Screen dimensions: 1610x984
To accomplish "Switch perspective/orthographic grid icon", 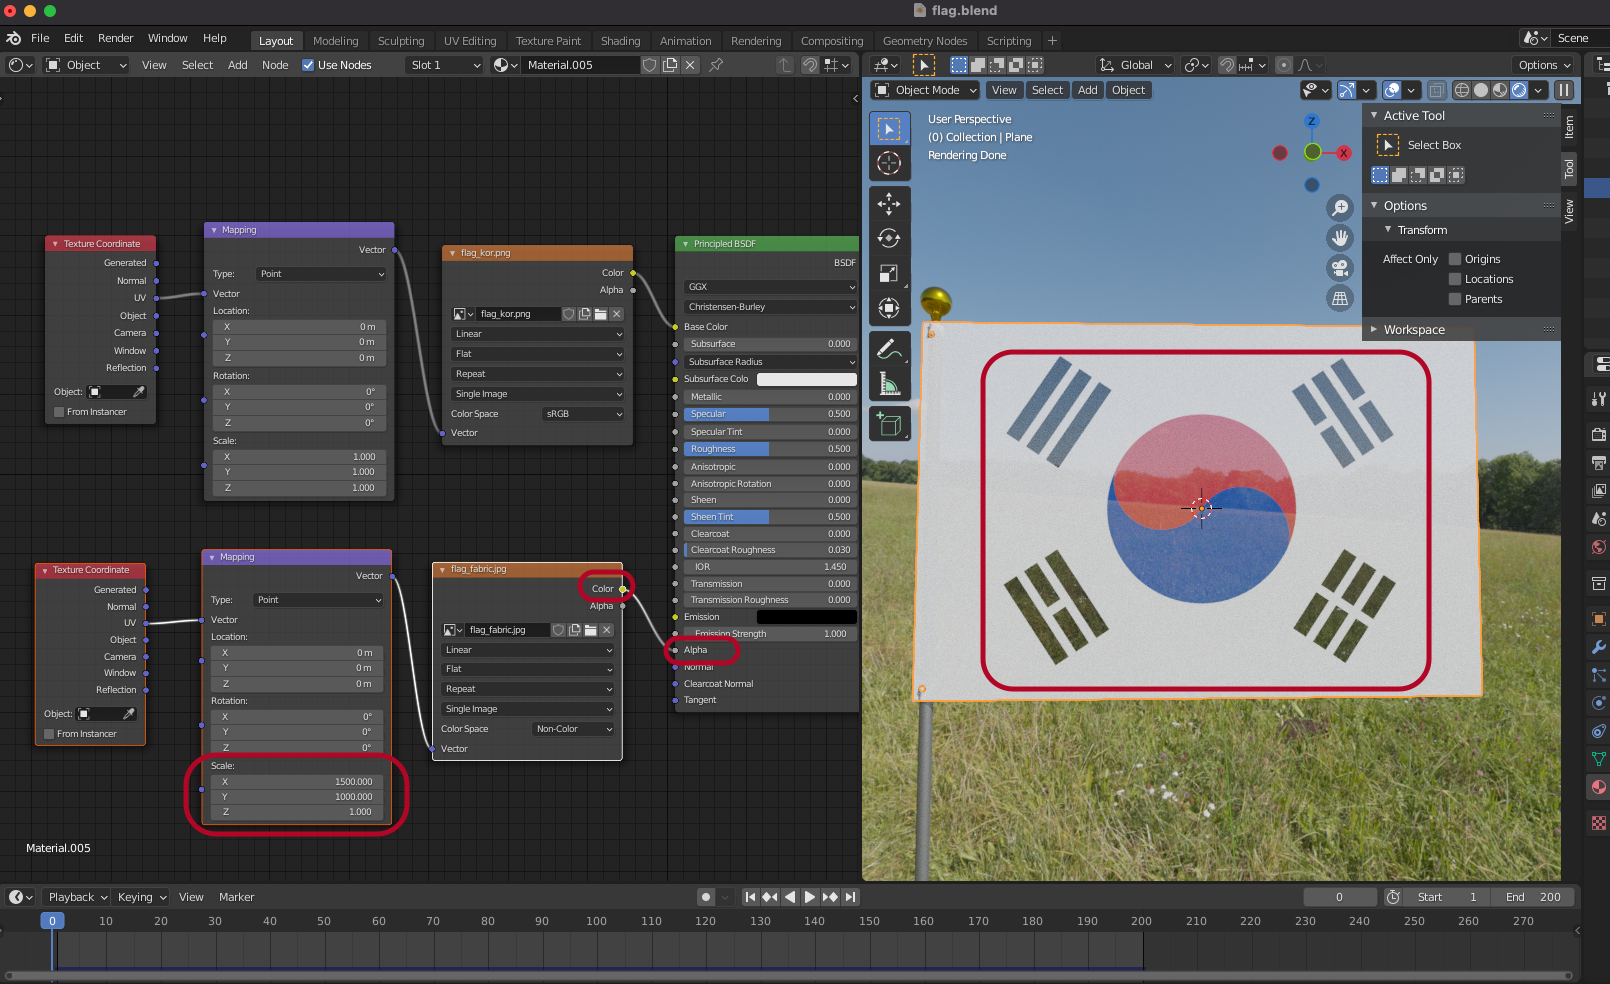I will (x=1340, y=298).
